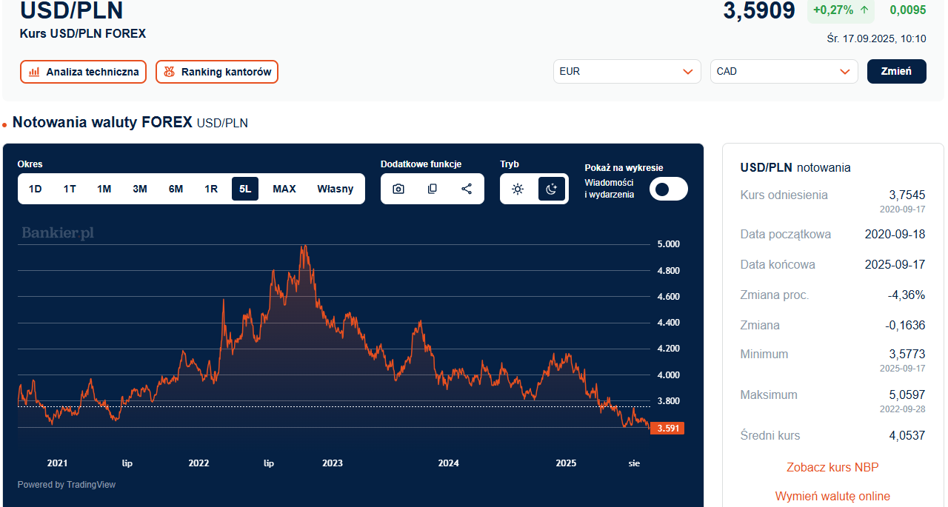Image resolution: width=948 pixels, height=507 pixels.
Task: Click the +0,27% change badge
Action: coord(841,10)
